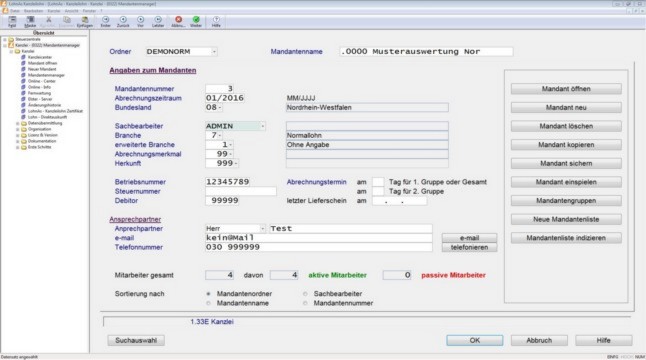
Task: Click the Maske toolbar icon
Action: [x=30, y=20]
